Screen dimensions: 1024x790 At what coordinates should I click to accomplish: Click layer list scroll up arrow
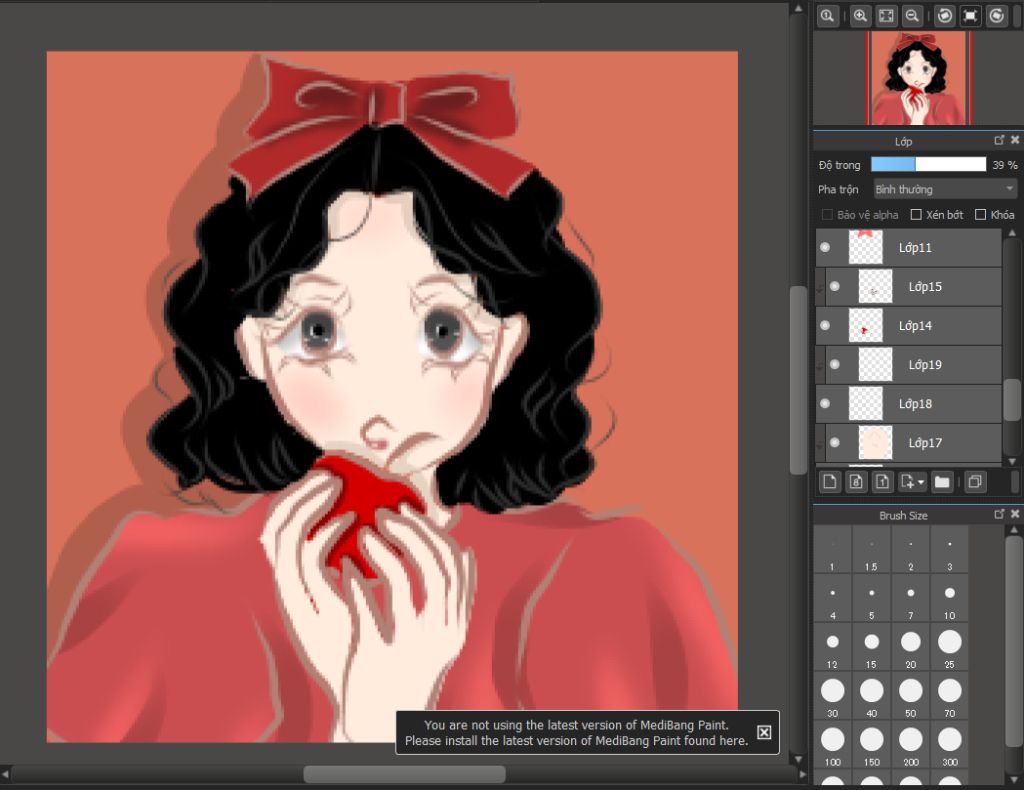pos(1012,232)
